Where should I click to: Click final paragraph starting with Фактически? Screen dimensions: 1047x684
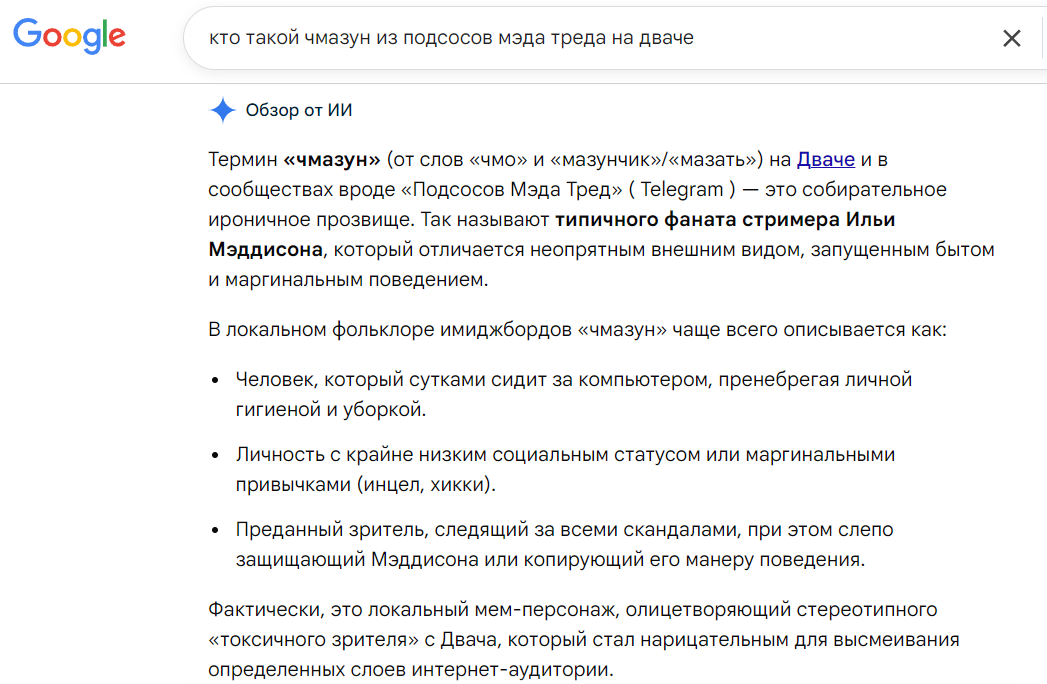pos(584,639)
